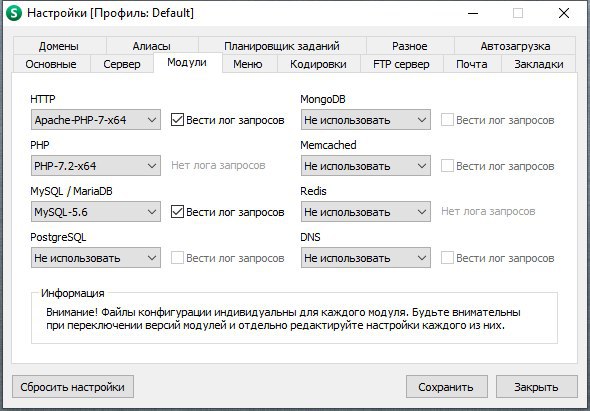Click the Закрыть button
This screenshot has width=590, height=411.
[537, 387]
